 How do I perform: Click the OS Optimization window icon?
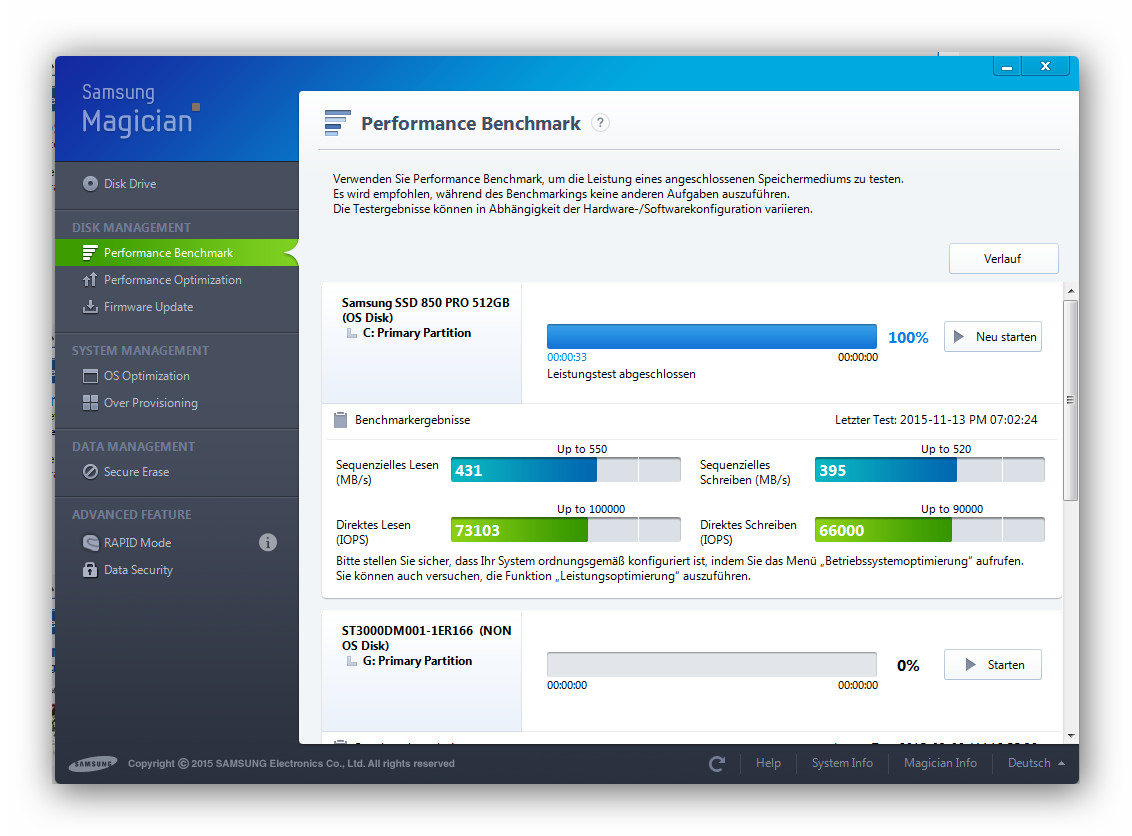point(90,375)
